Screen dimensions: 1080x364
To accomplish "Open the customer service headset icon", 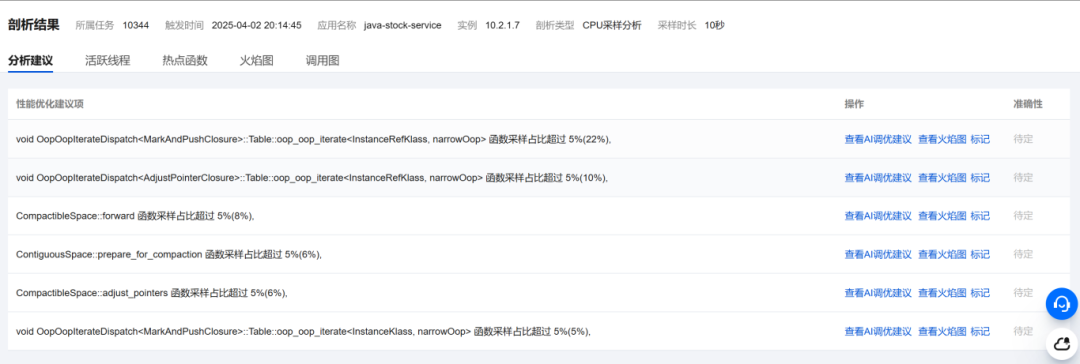I will coord(1061,303).
